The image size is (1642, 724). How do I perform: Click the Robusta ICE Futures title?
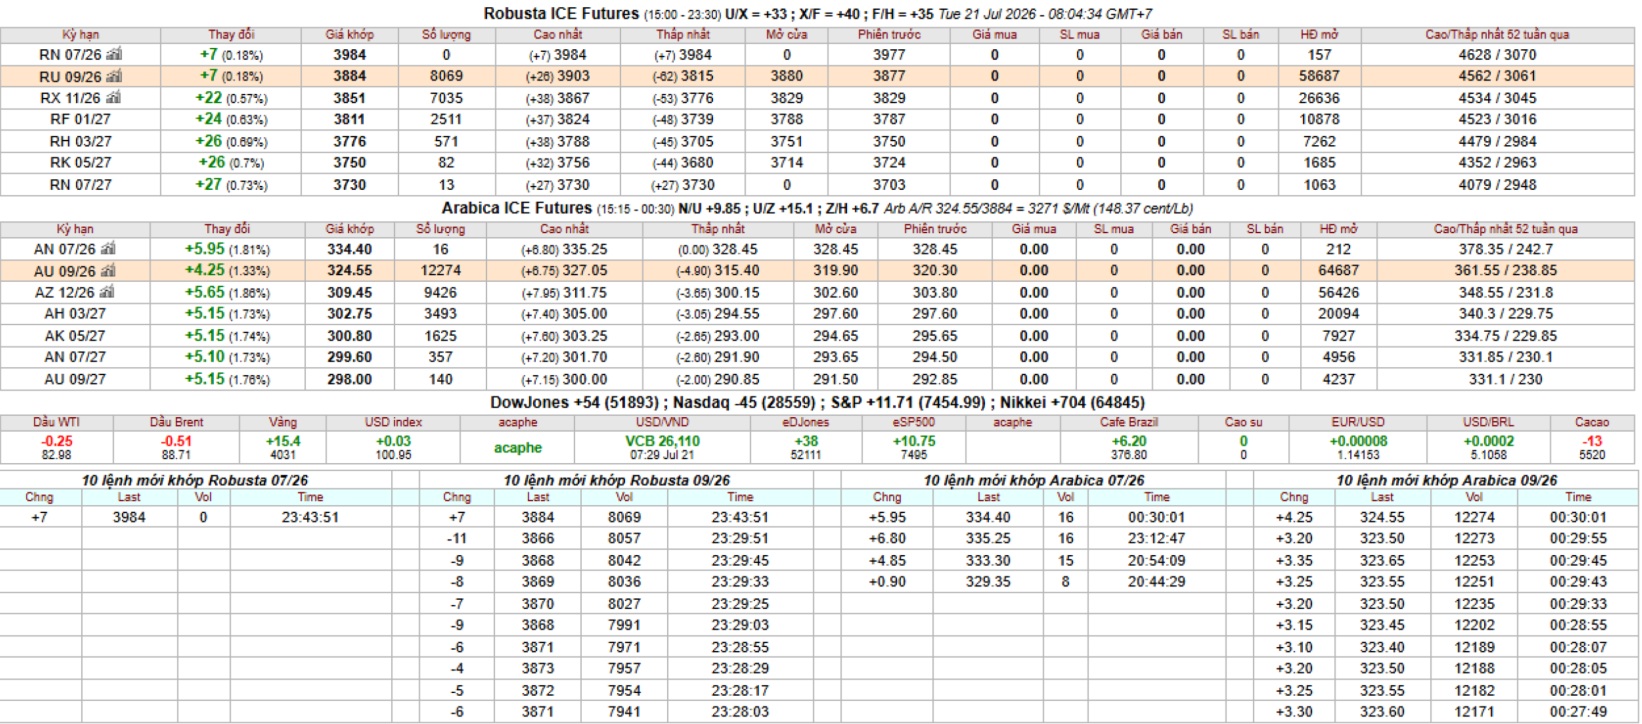click(x=561, y=14)
